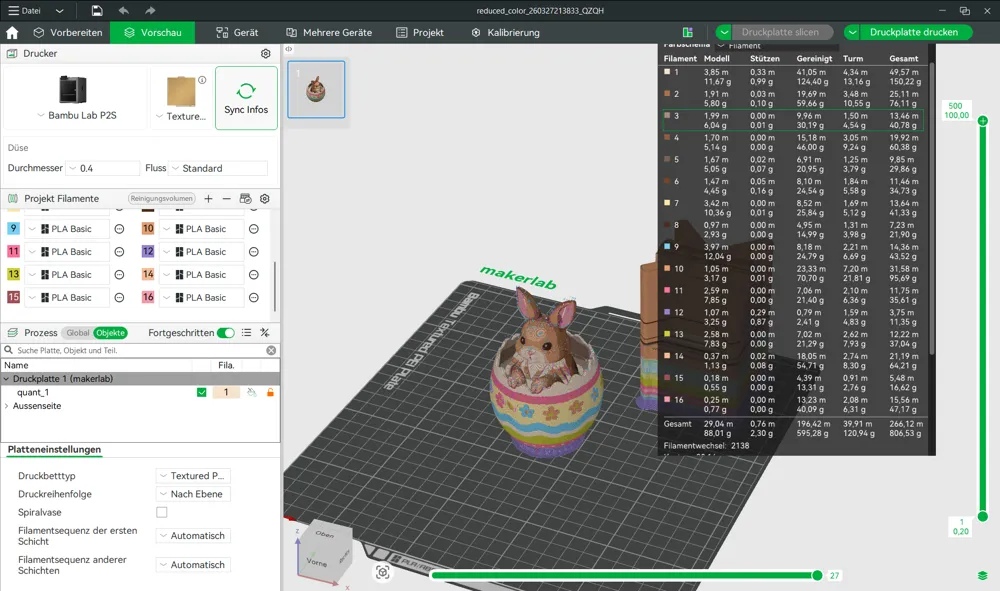Switch to the Vorschau tab
This screenshot has width=1000, height=591.
click(x=152, y=33)
